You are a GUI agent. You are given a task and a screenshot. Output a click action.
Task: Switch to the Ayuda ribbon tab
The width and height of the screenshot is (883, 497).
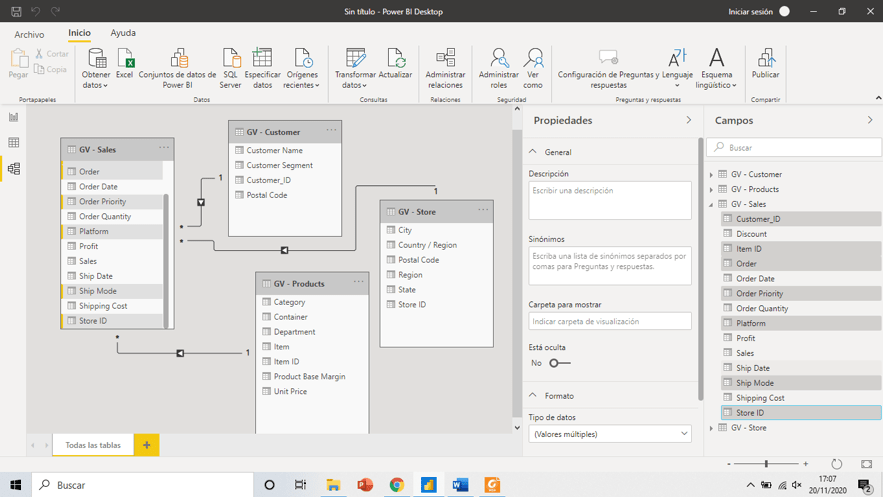(123, 34)
